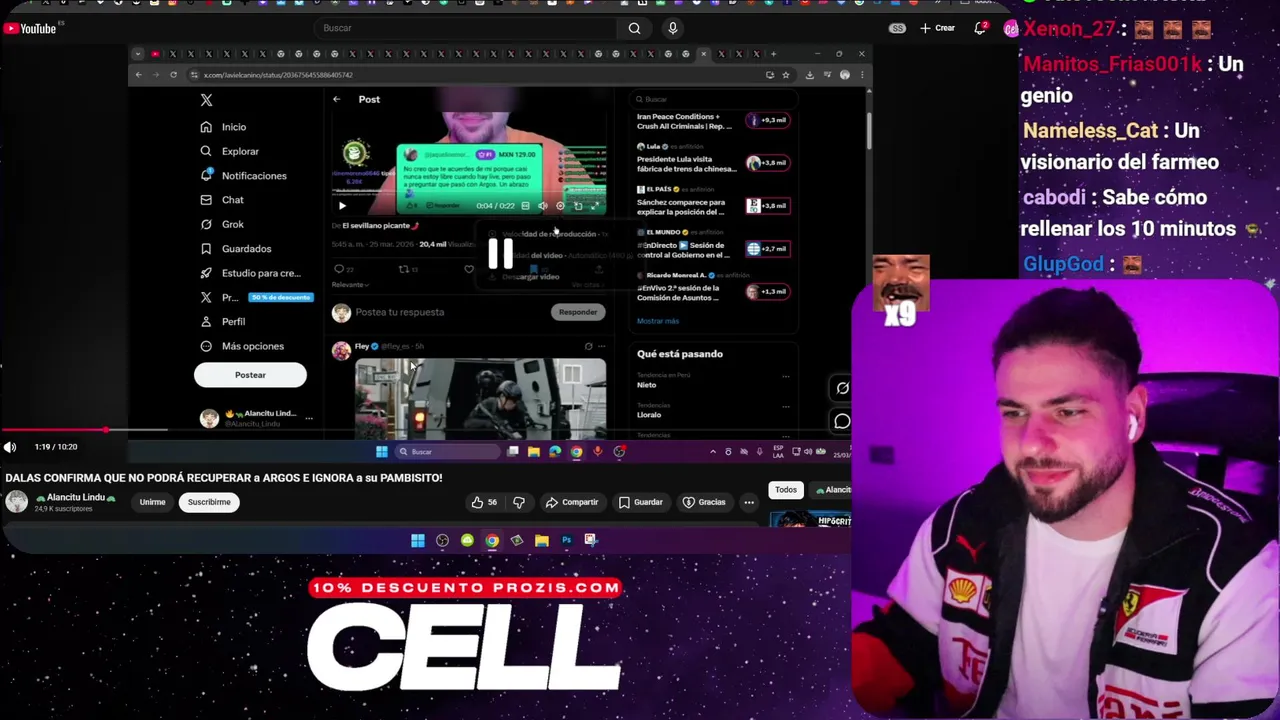Click the white Postear button
The image size is (1280, 720).
[x=250, y=375]
